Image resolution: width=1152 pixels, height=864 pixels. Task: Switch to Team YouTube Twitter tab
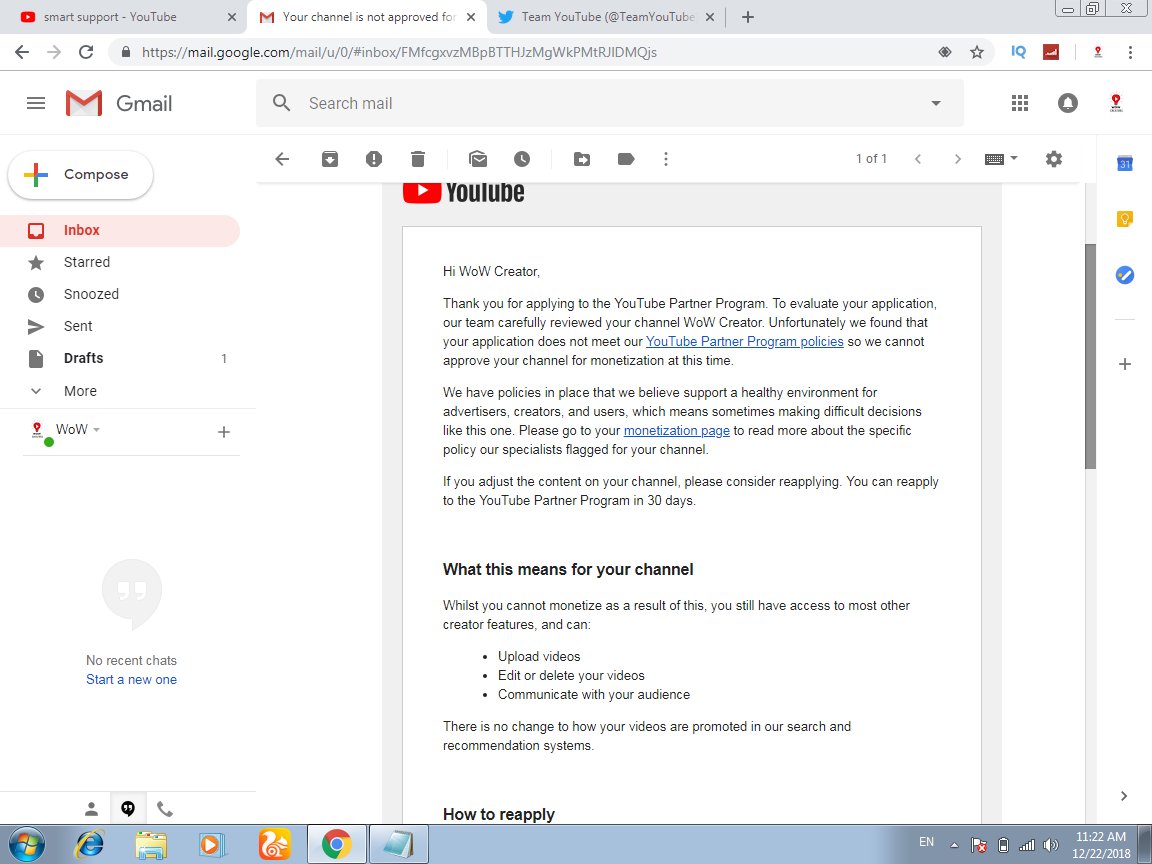603,17
